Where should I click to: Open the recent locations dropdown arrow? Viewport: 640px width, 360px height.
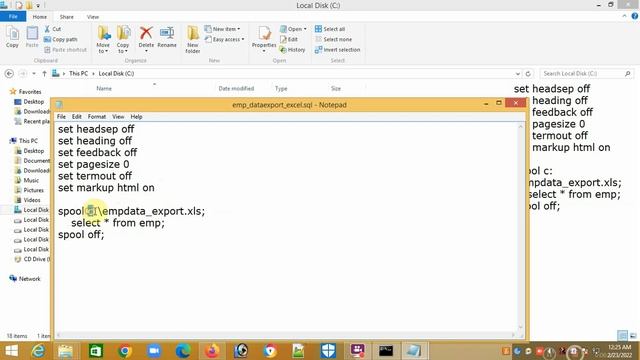(34, 73)
